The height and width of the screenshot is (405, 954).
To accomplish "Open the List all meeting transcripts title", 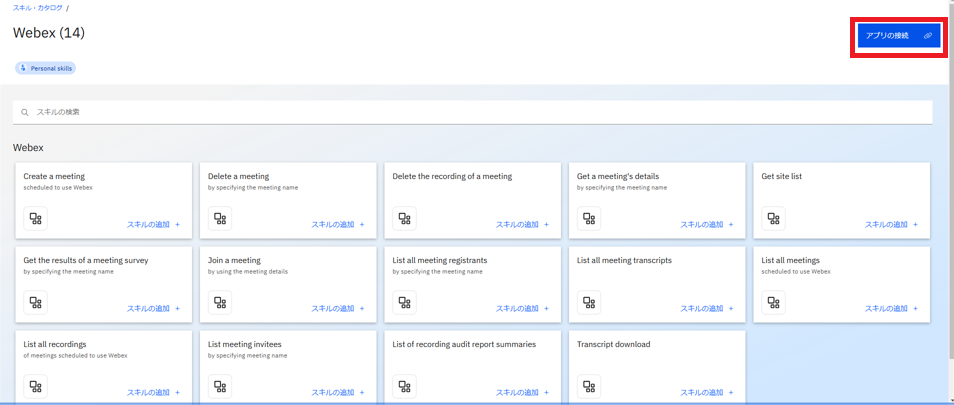I will pos(624,260).
